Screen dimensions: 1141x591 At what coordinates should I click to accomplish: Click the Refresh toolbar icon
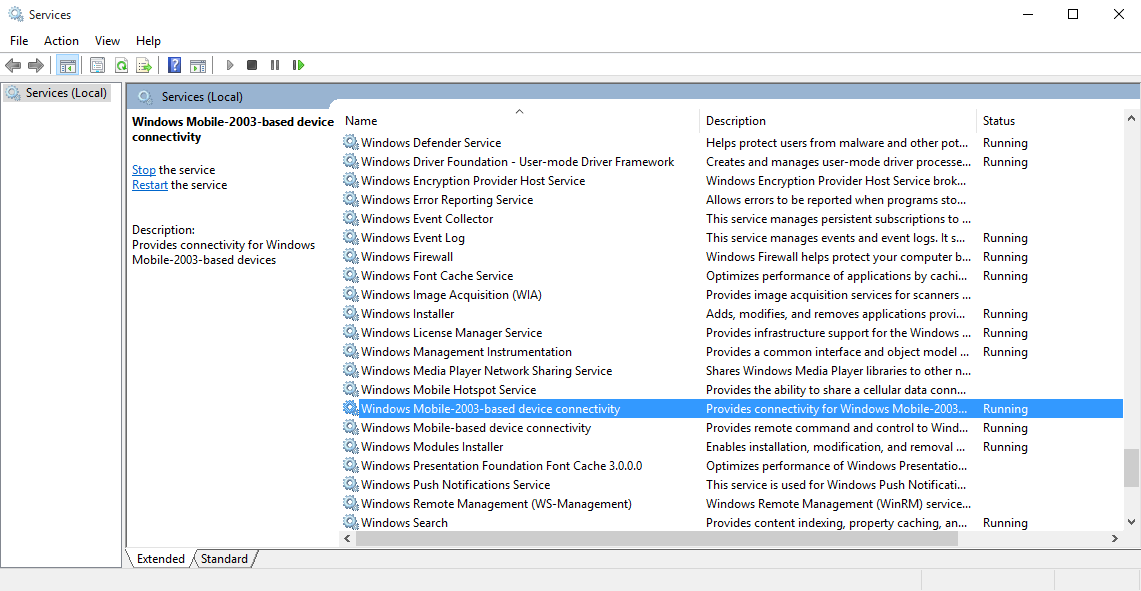(x=121, y=66)
